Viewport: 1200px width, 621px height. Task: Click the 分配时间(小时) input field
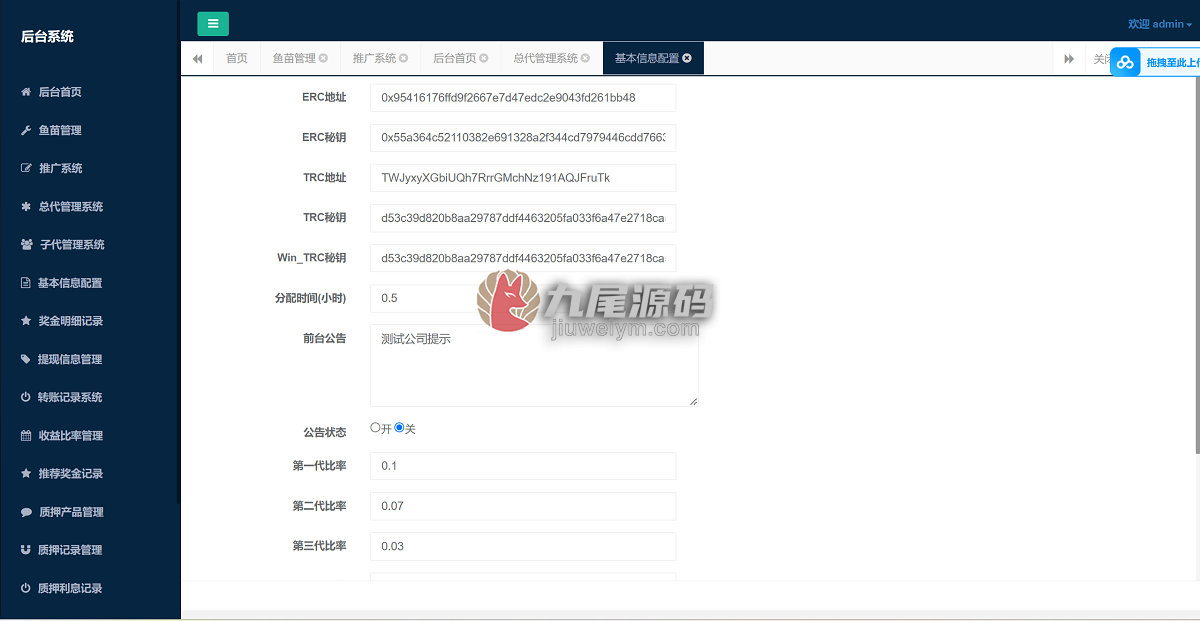point(523,298)
